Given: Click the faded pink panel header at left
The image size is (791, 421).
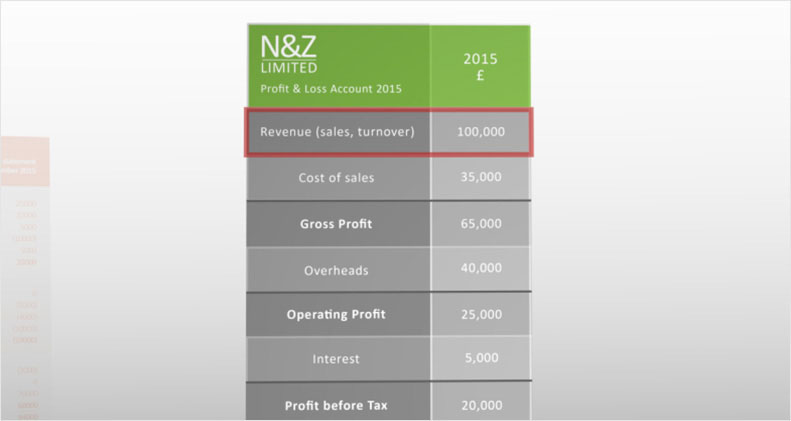Looking at the screenshot, I should (24, 161).
